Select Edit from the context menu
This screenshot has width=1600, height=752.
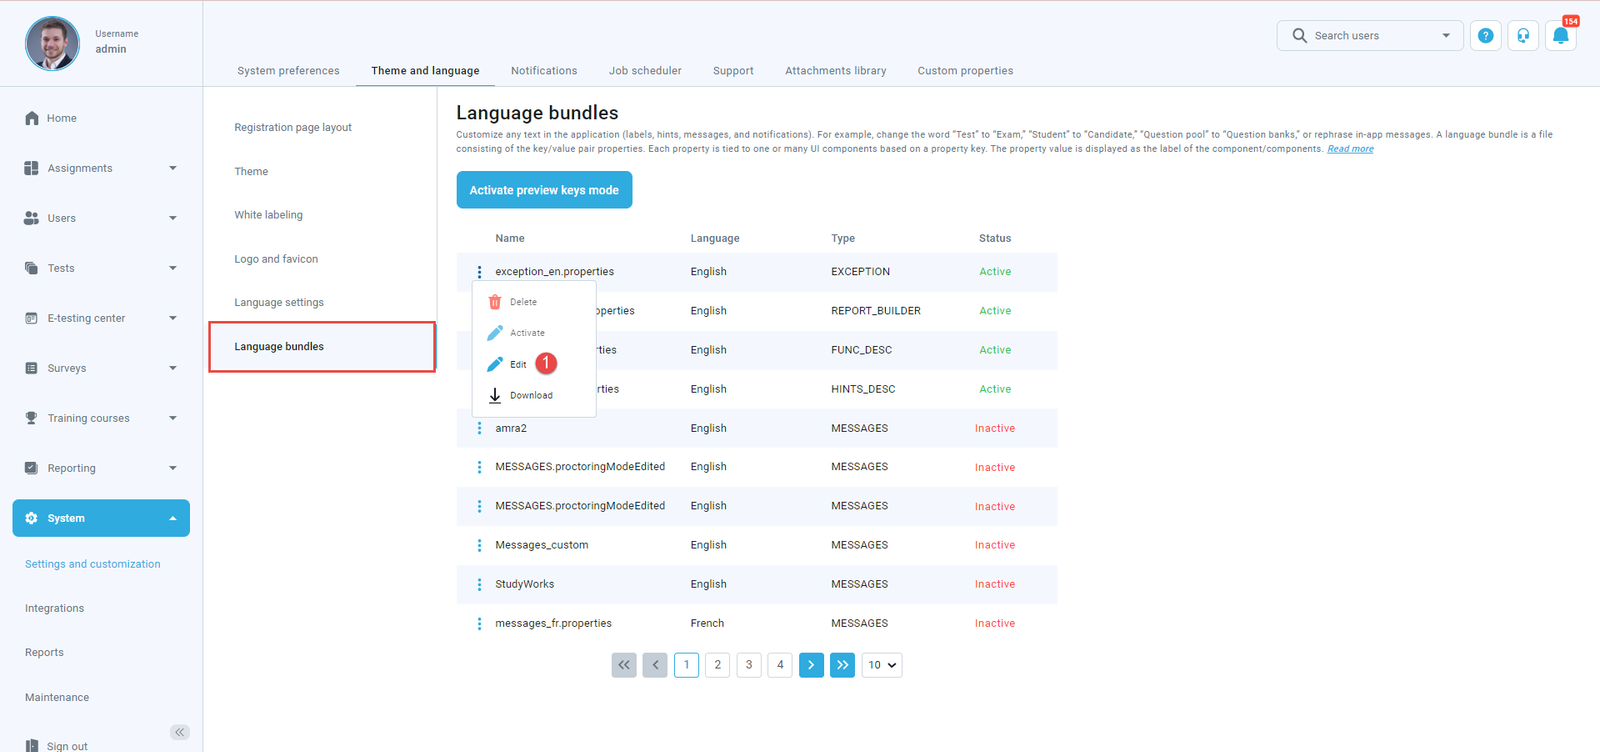518,365
